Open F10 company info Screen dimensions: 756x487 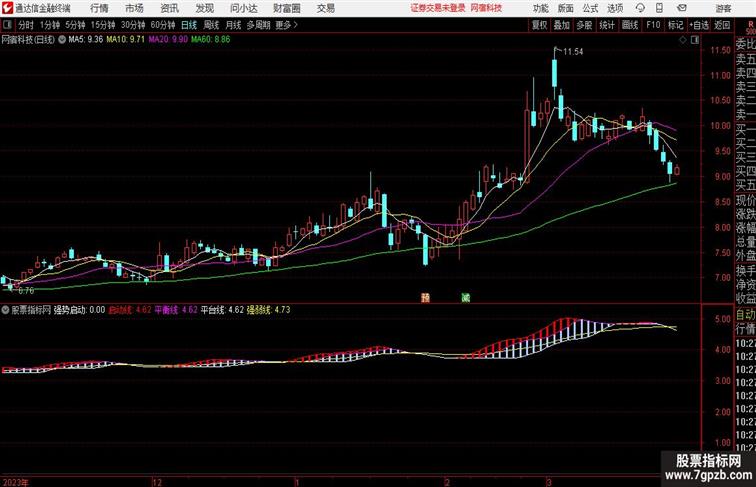(653, 25)
